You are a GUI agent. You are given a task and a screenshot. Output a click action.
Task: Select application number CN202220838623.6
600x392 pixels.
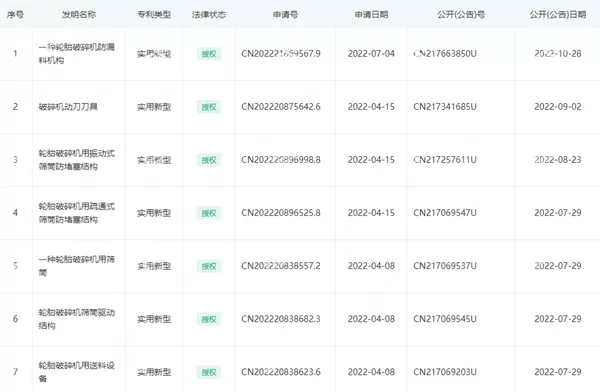click(281, 372)
